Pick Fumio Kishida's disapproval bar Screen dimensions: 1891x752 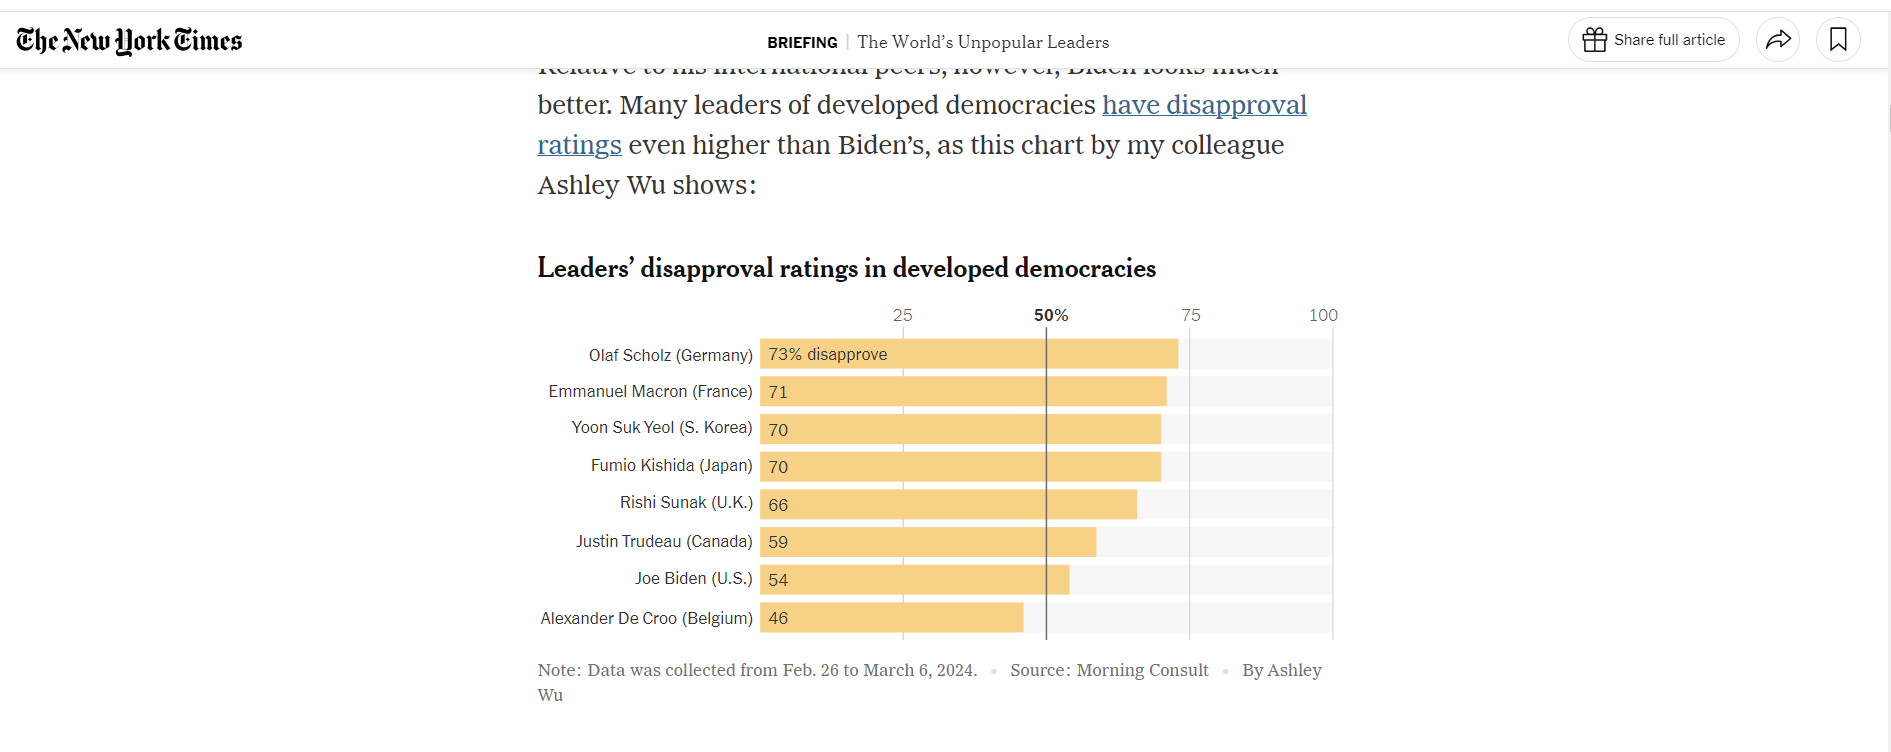coord(960,466)
